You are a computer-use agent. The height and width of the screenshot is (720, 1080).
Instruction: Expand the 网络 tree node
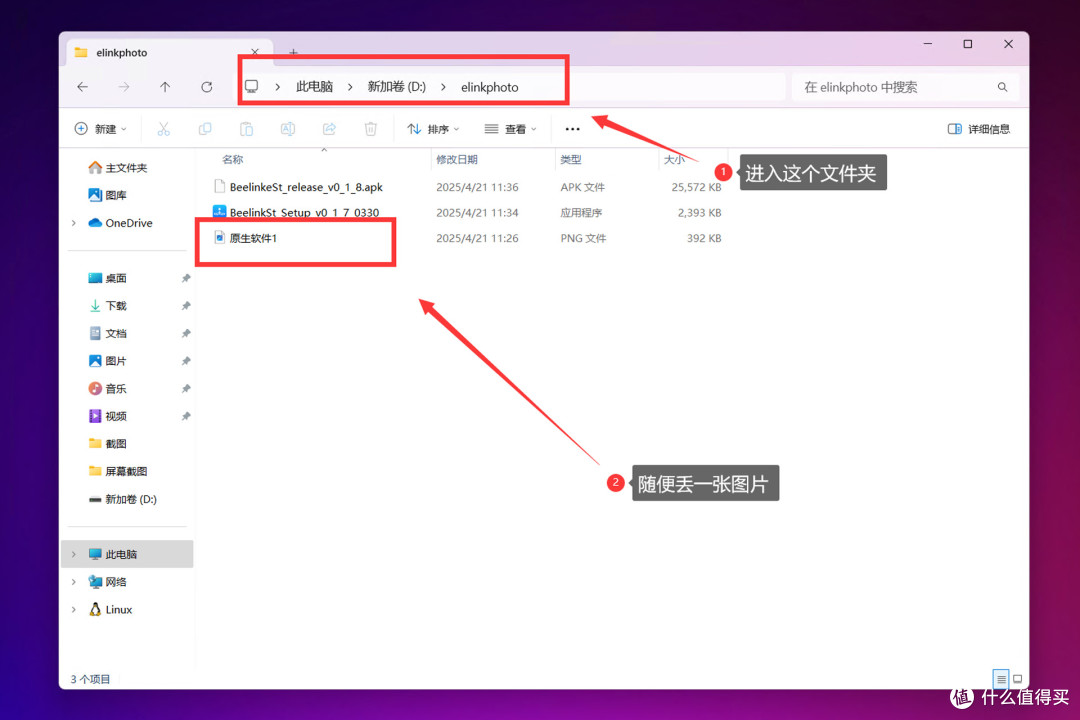pyautogui.click(x=74, y=582)
